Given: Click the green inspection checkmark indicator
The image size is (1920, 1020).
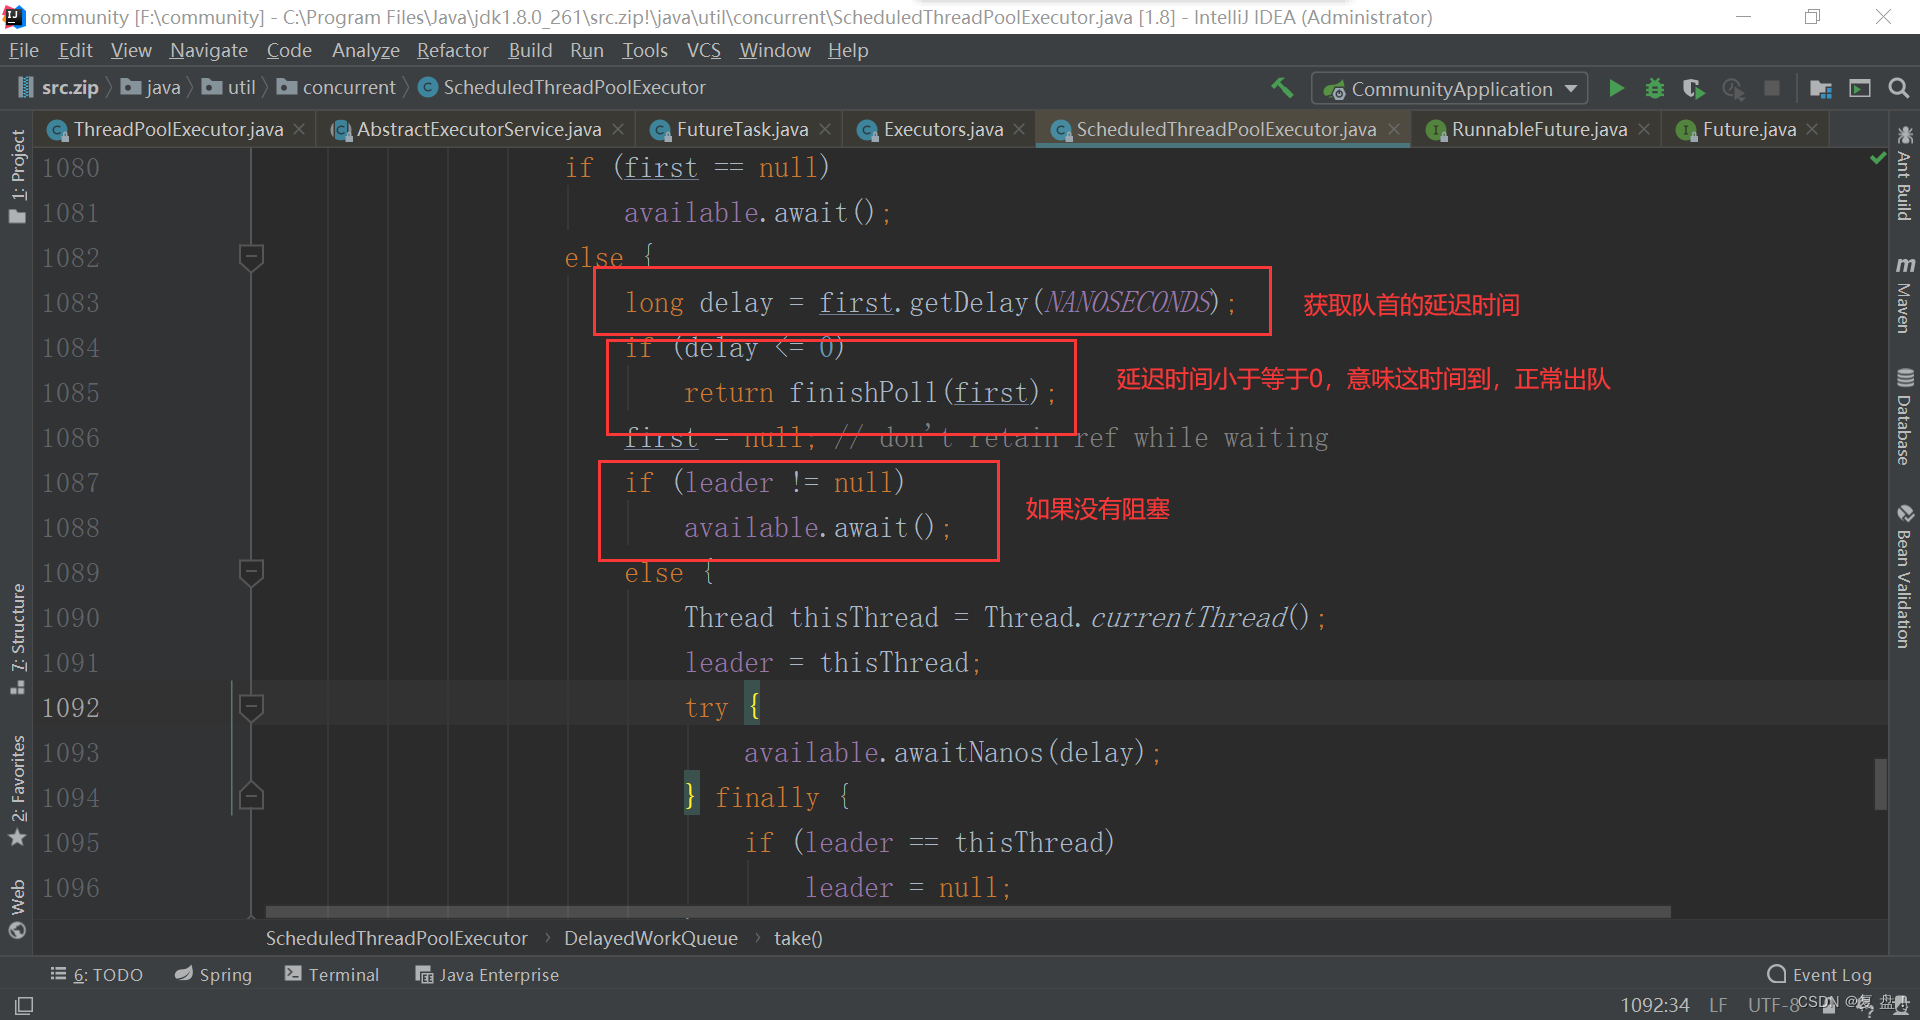Looking at the screenshot, I should click(x=1878, y=158).
